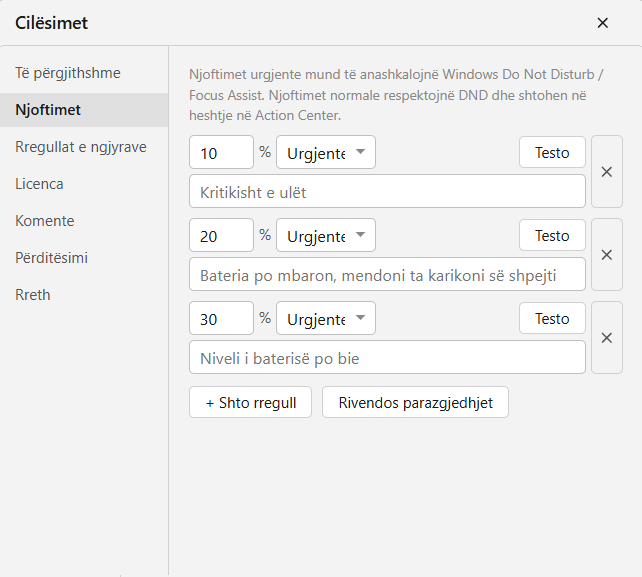Show the Rreth section
642x577 pixels.
(x=84, y=295)
